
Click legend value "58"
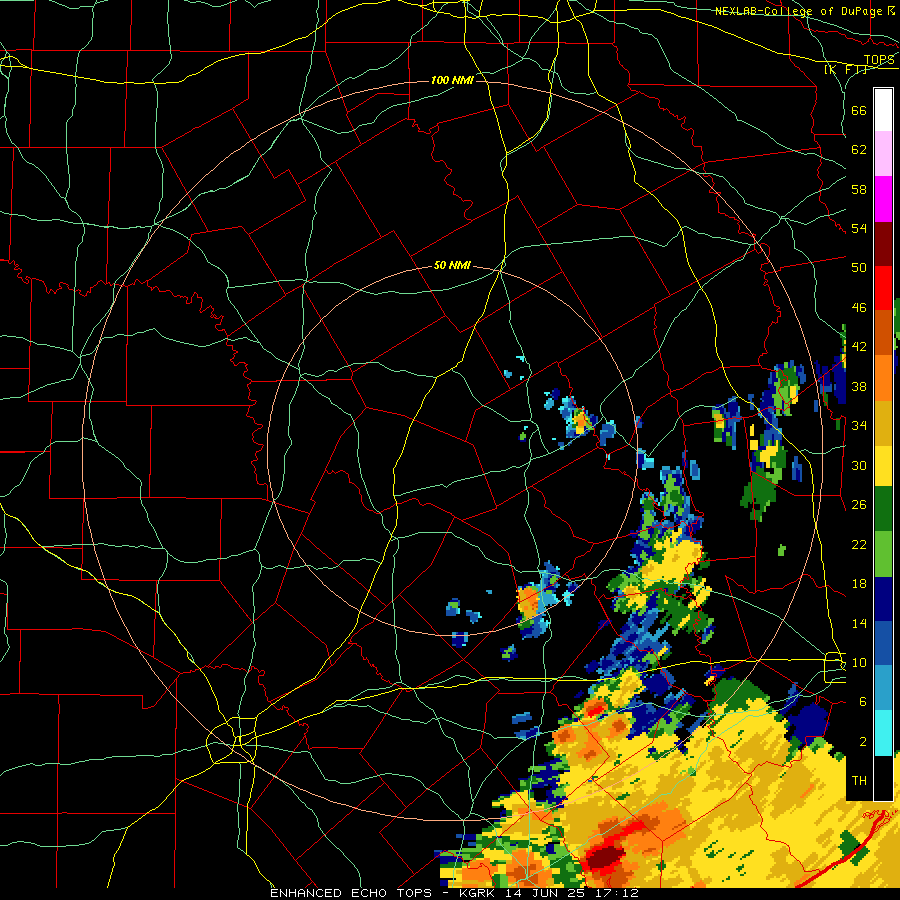tap(859, 189)
